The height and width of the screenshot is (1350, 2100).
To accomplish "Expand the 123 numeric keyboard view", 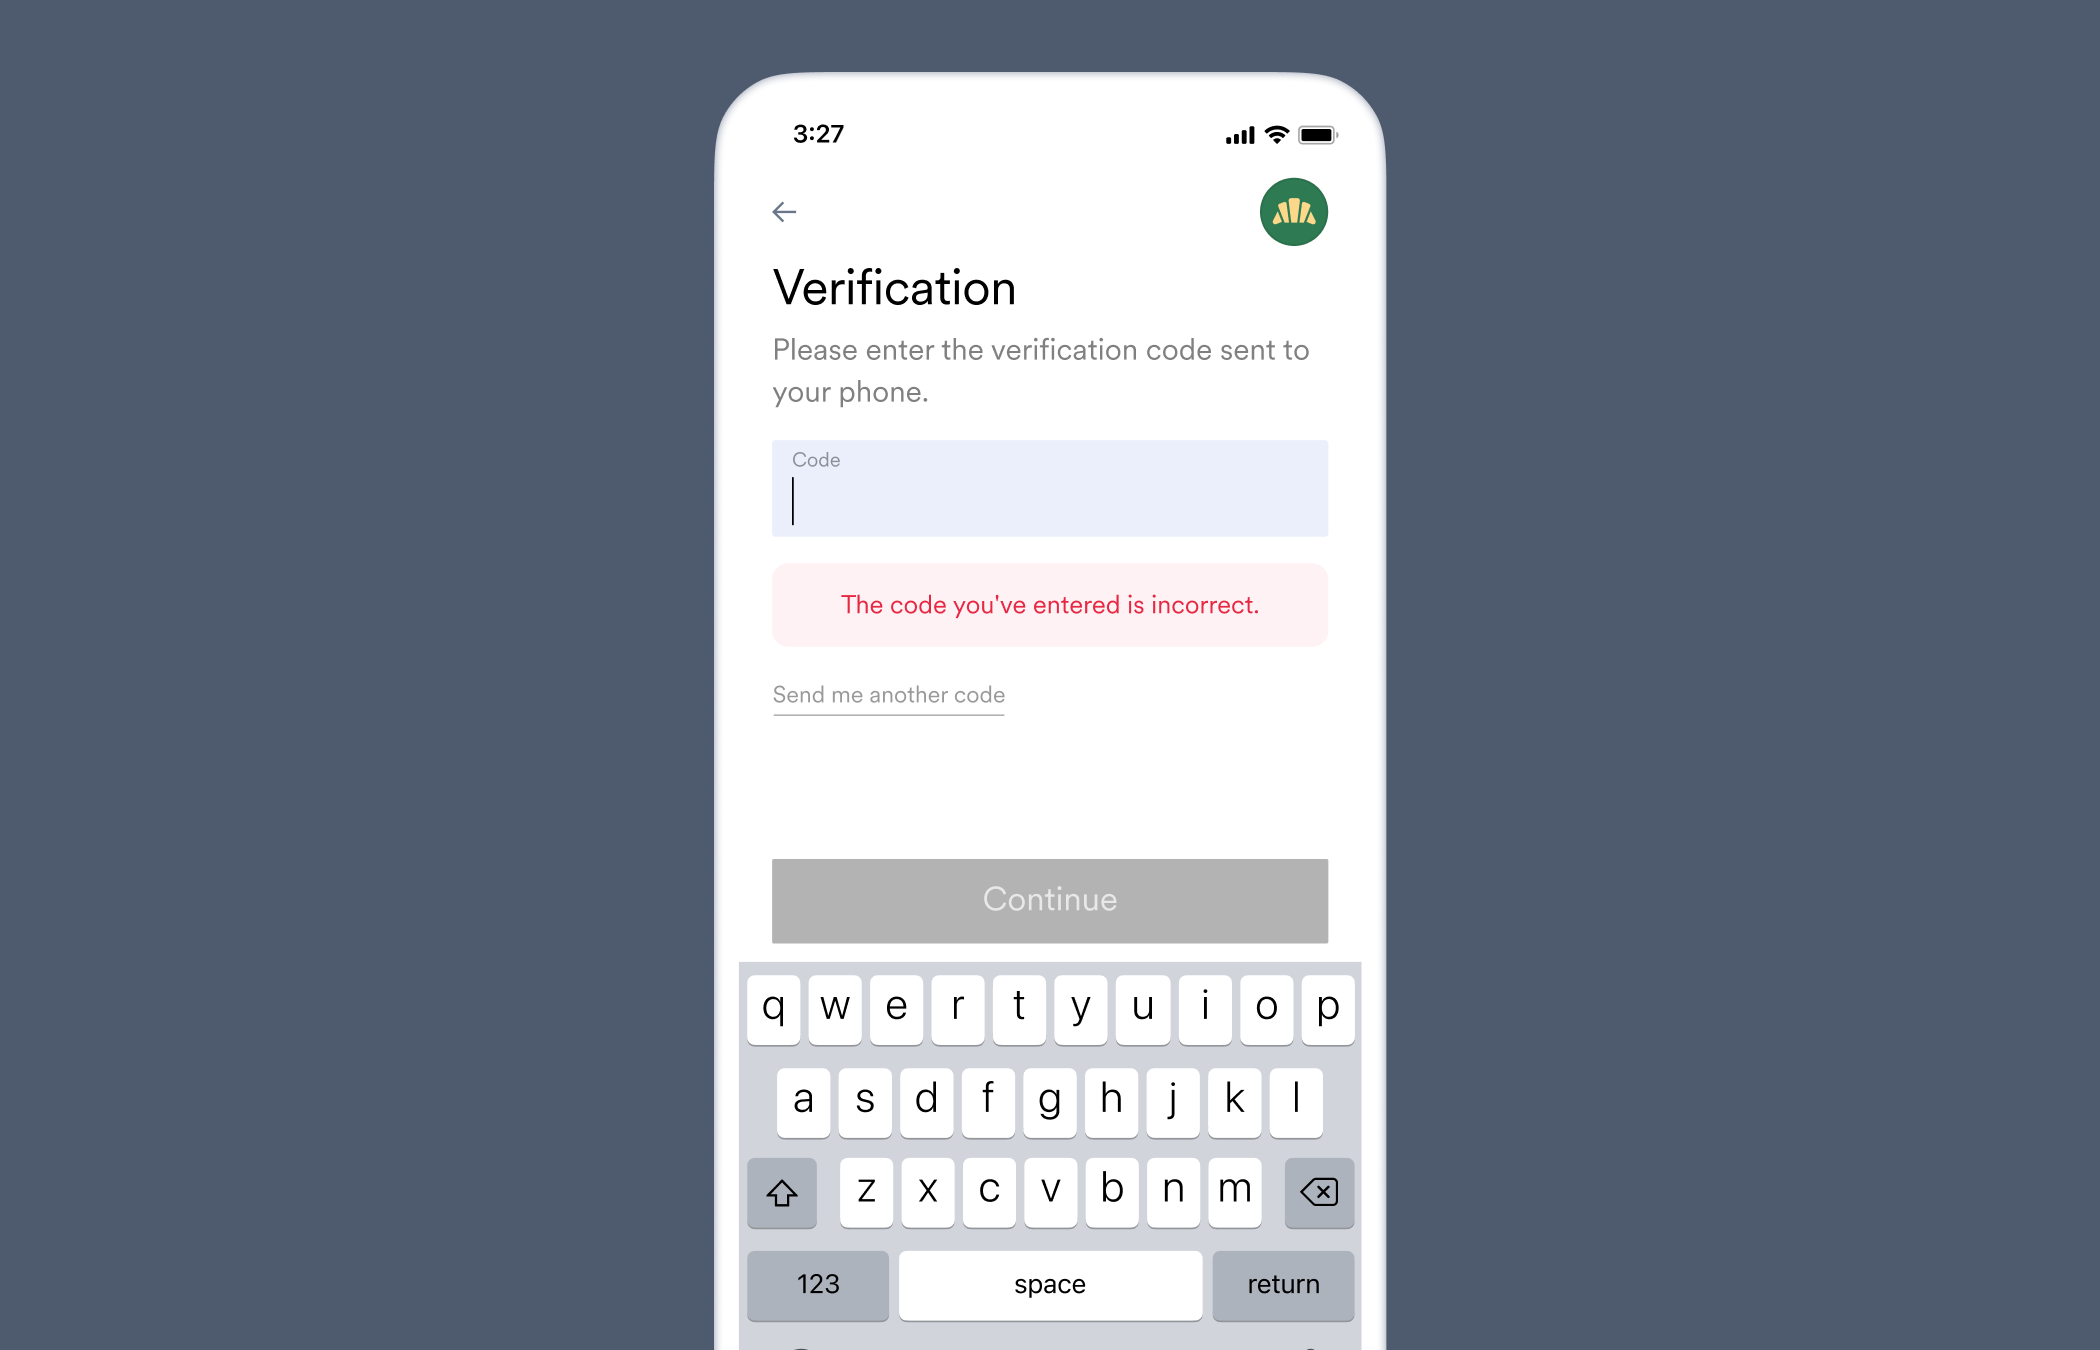I will (817, 1283).
